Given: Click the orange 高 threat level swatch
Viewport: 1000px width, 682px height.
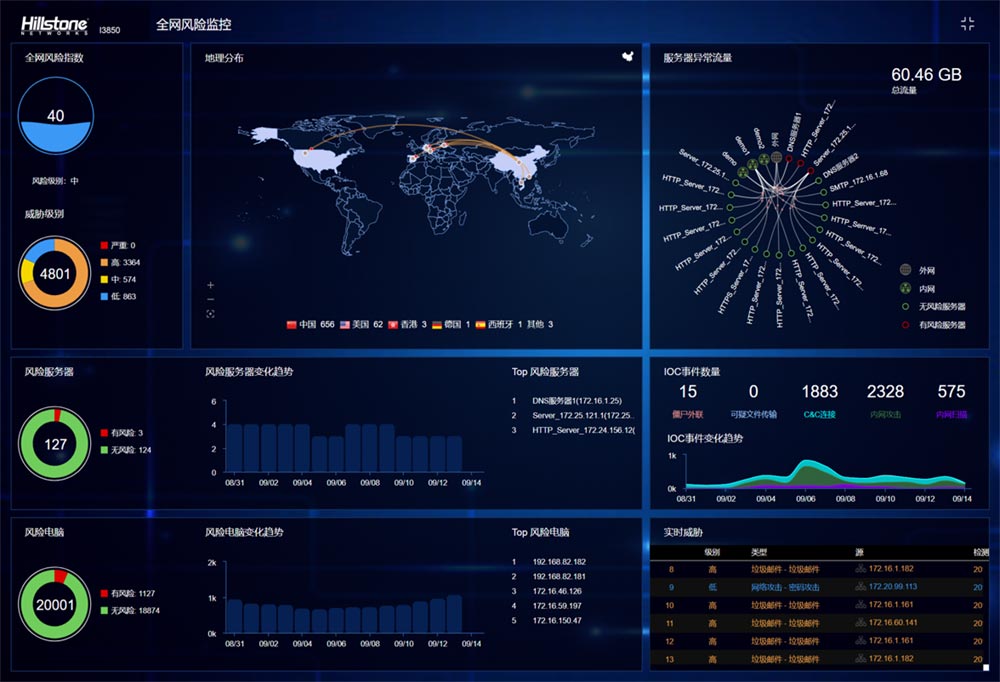Looking at the screenshot, I should 104,262.
